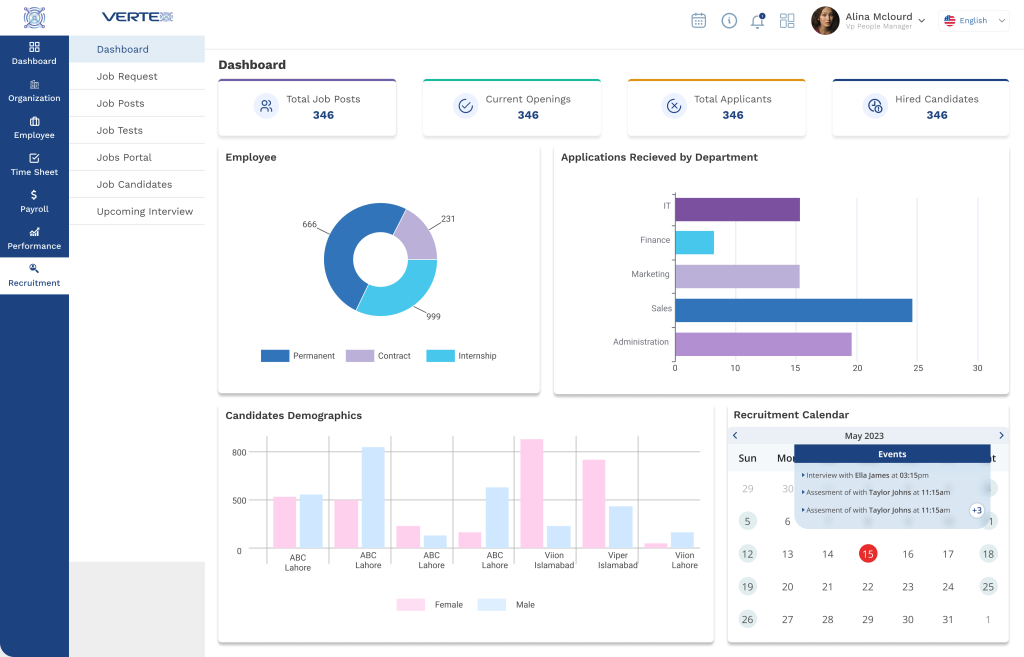Open the notifications bell
This screenshot has width=1024, height=657.
pyautogui.click(x=758, y=21)
